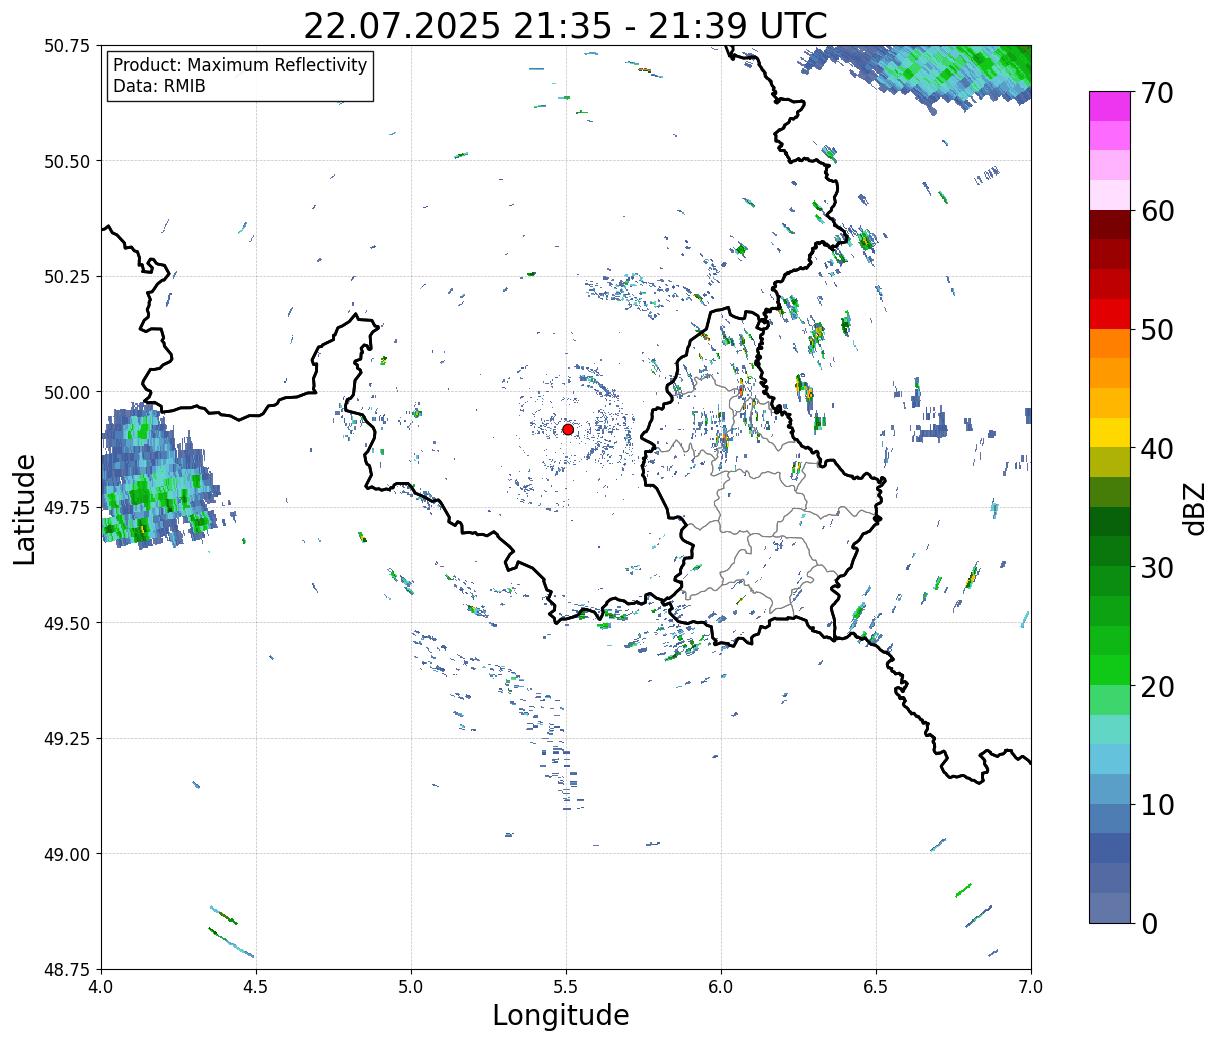Click latitude tick label 50.75

click(68, 46)
